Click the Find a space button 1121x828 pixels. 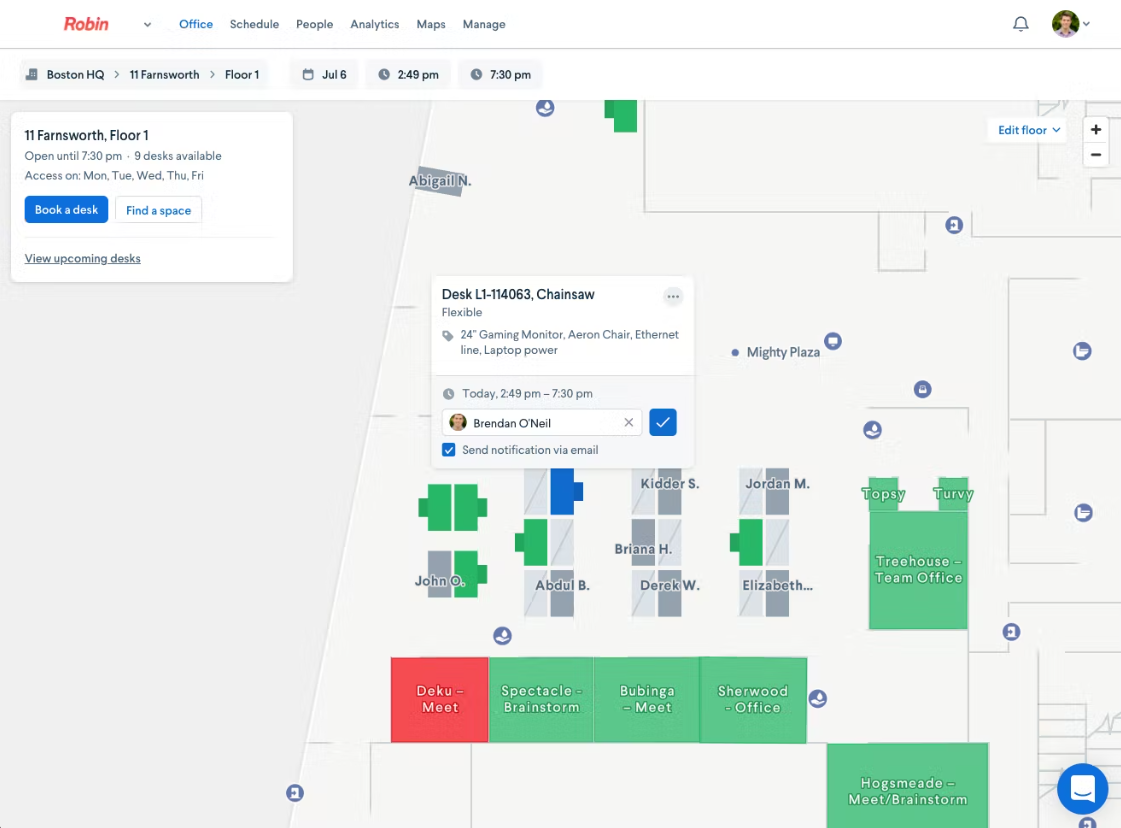tap(158, 210)
